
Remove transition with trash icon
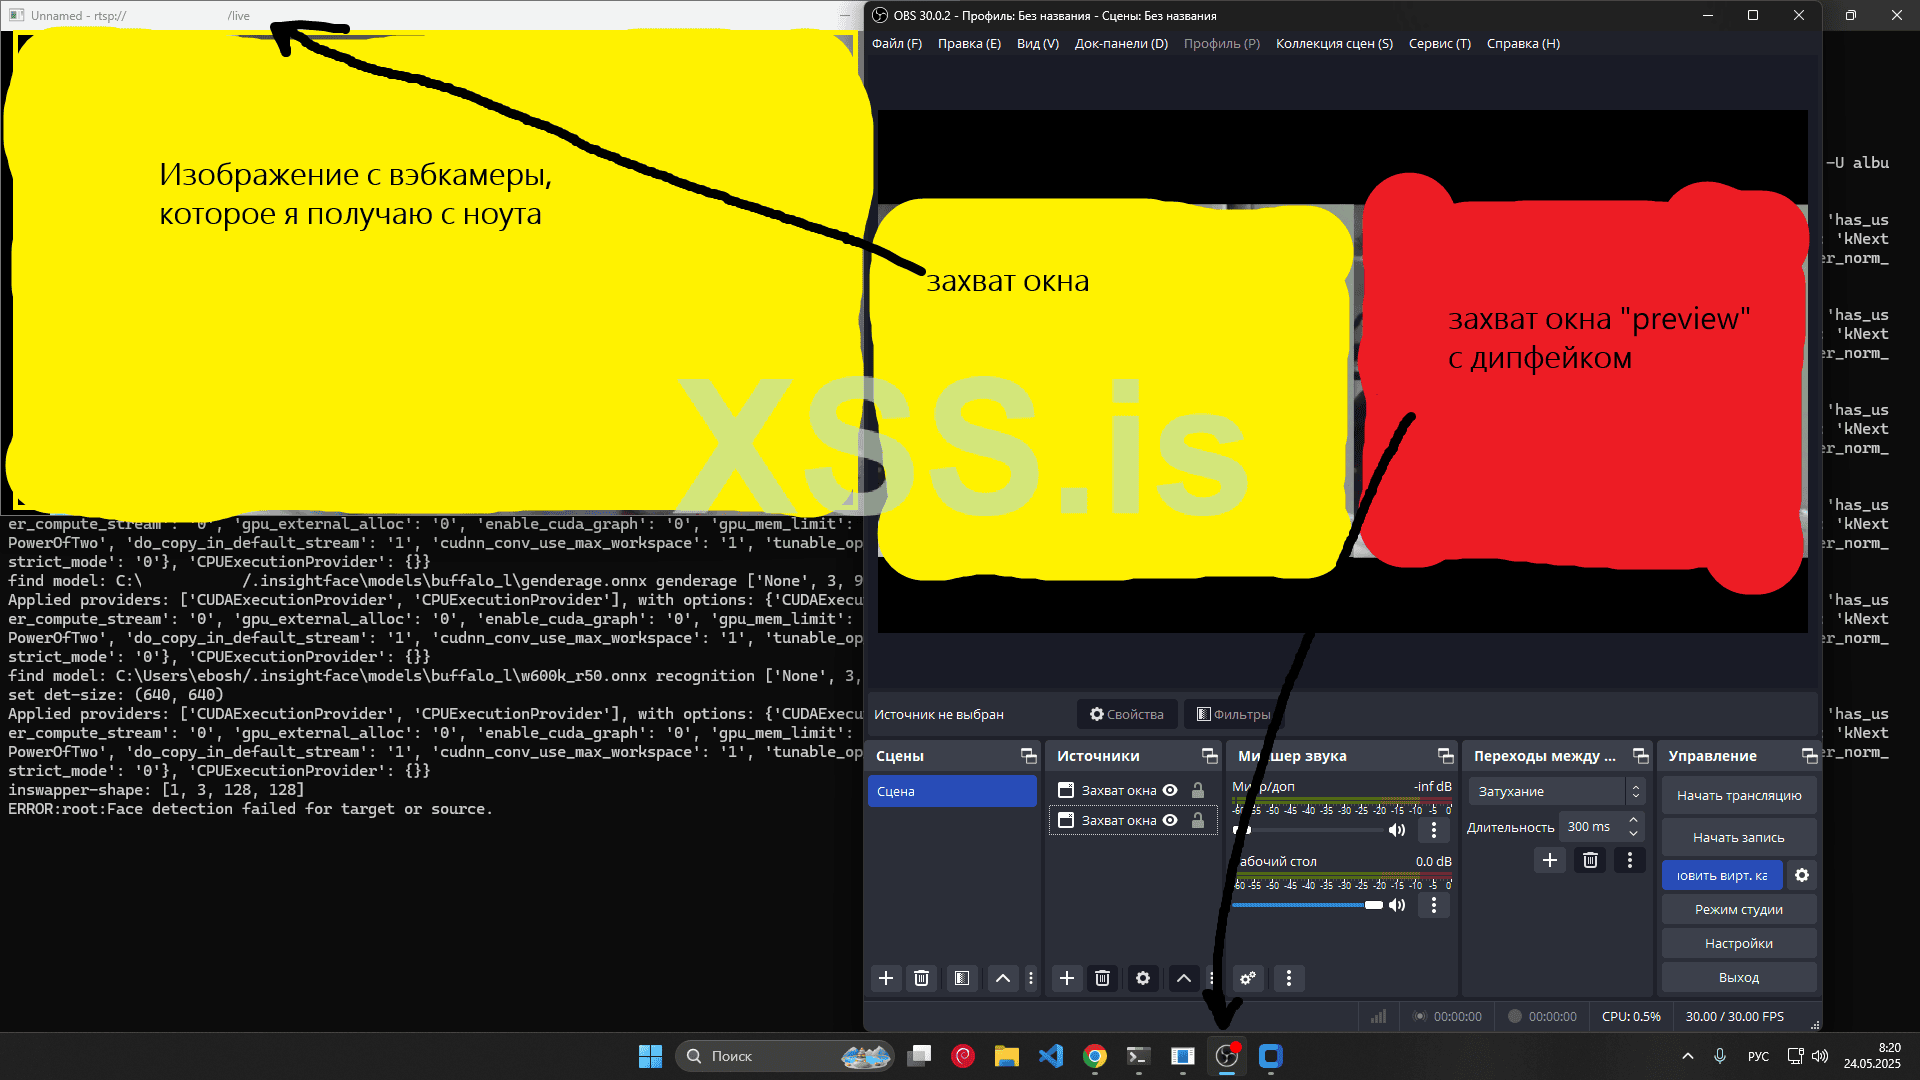[1590, 860]
